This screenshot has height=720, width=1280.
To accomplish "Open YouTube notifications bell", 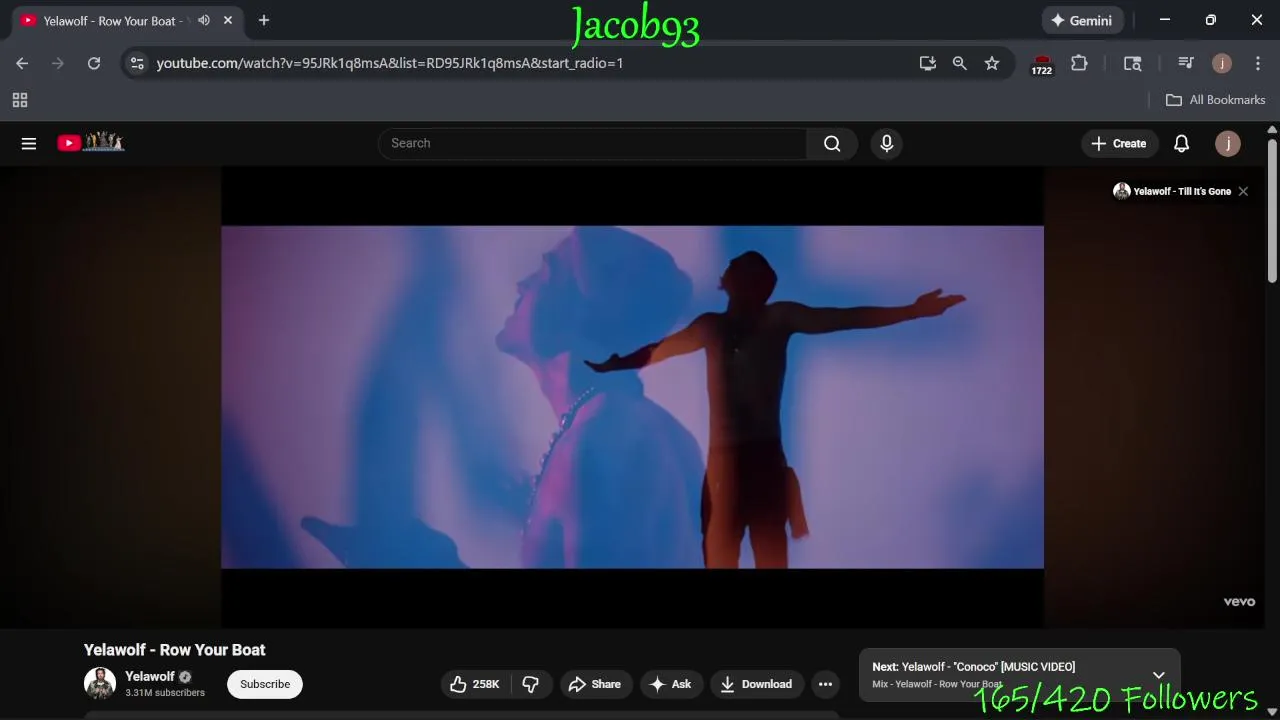I will click(x=1181, y=143).
